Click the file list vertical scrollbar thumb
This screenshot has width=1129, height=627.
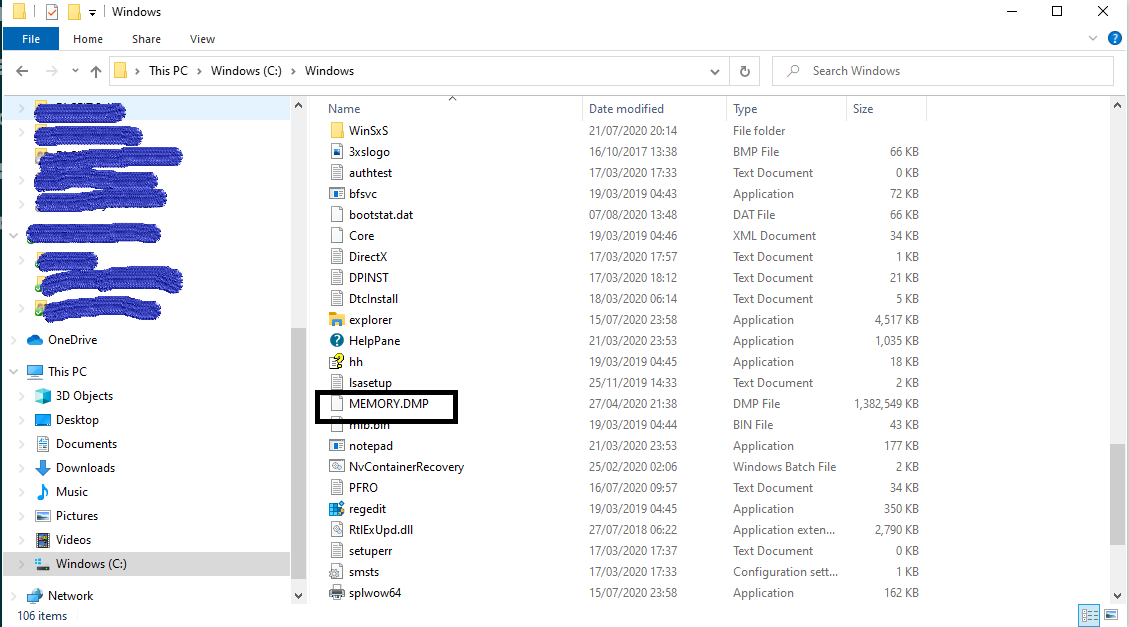click(x=1117, y=495)
